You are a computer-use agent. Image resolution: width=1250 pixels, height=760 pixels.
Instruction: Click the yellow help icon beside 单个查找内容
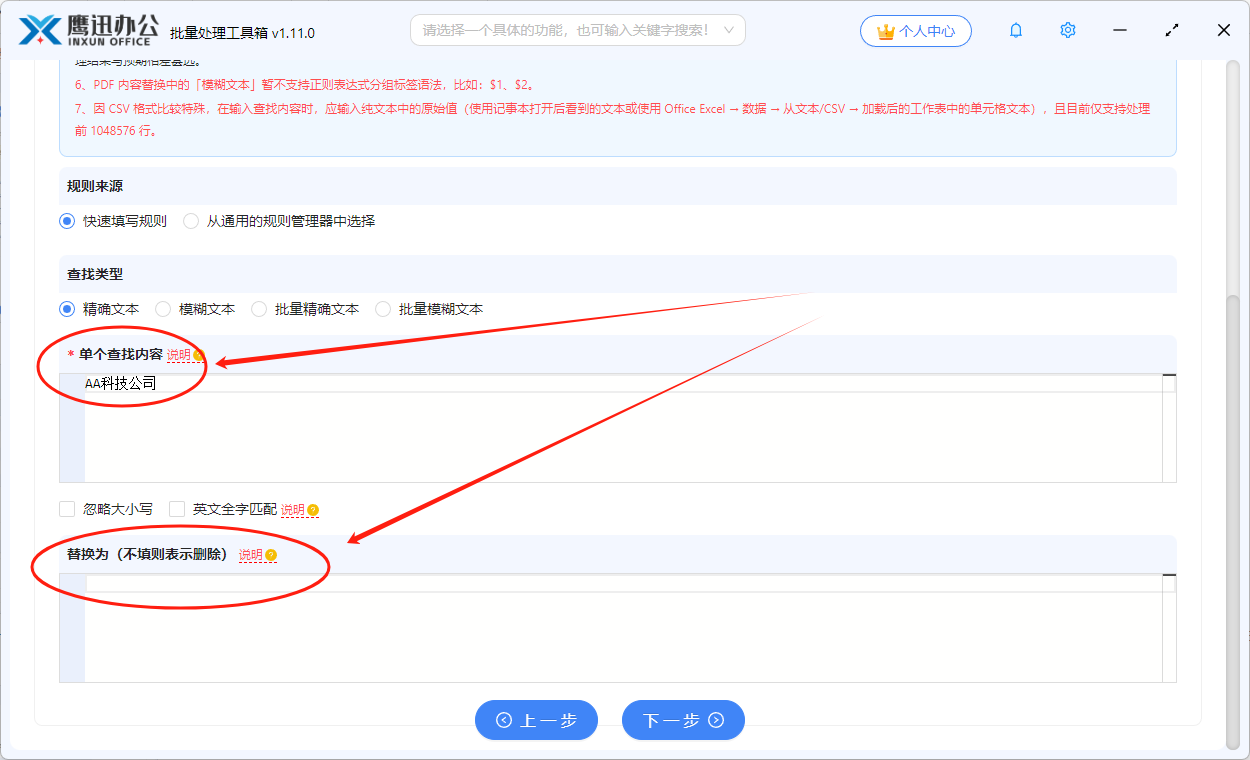199,355
